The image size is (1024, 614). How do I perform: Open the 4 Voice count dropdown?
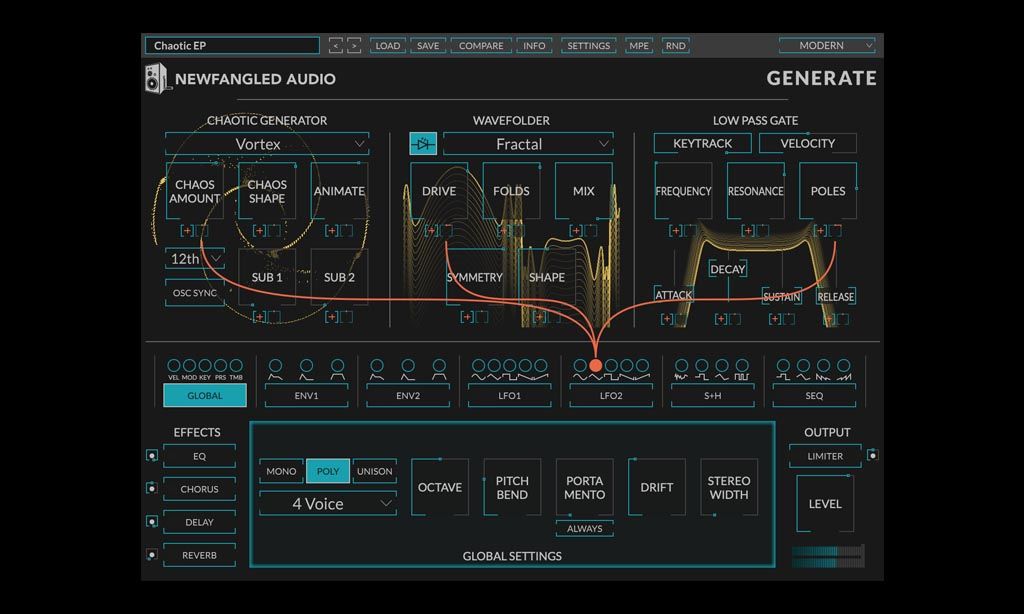328,504
